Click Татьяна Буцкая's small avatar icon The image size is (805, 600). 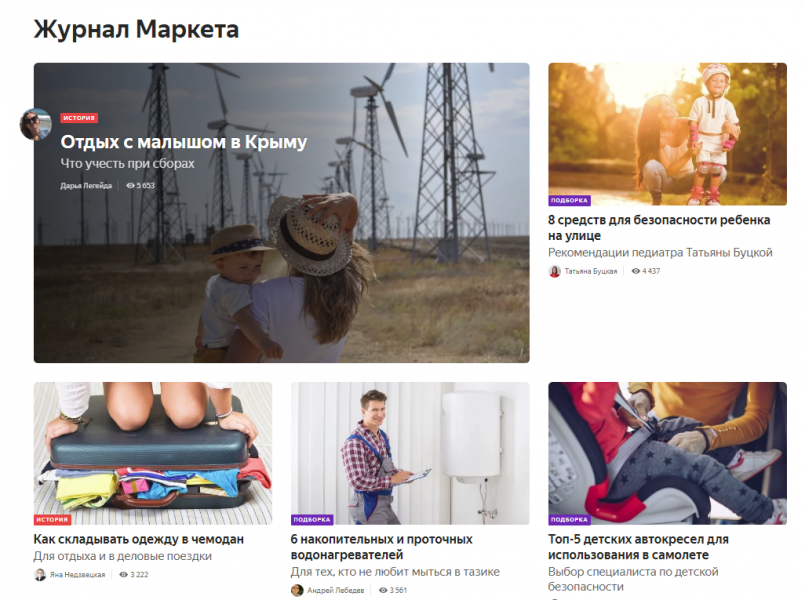(554, 272)
